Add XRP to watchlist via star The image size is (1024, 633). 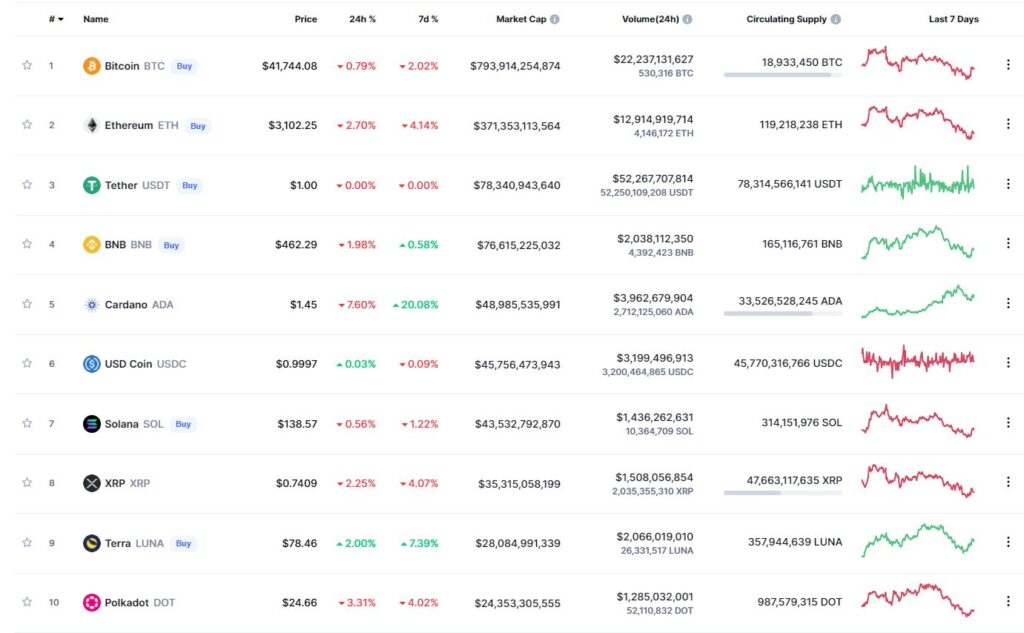point(27,483)
